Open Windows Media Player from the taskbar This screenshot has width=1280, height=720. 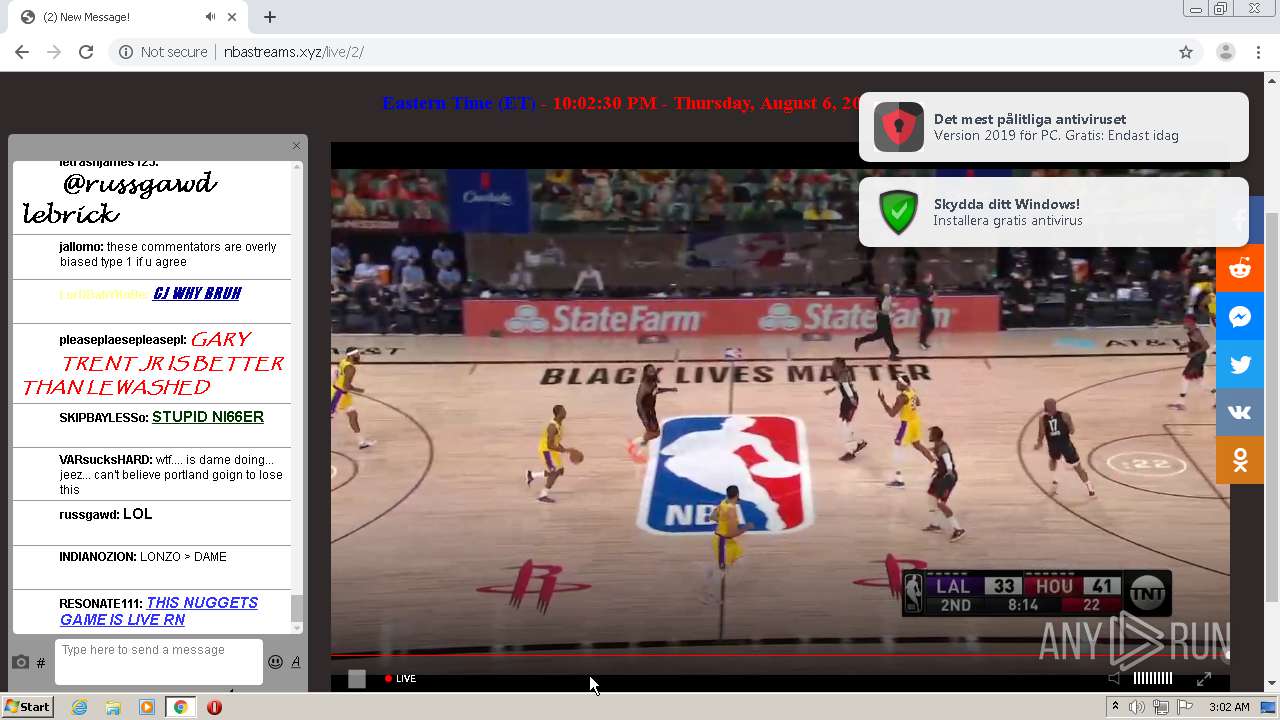[x=147, y=707]
